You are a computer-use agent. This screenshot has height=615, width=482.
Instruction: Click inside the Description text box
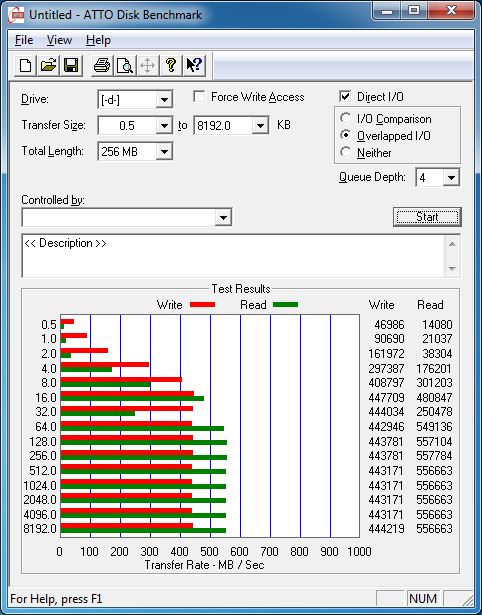click(x=234, y=256)
